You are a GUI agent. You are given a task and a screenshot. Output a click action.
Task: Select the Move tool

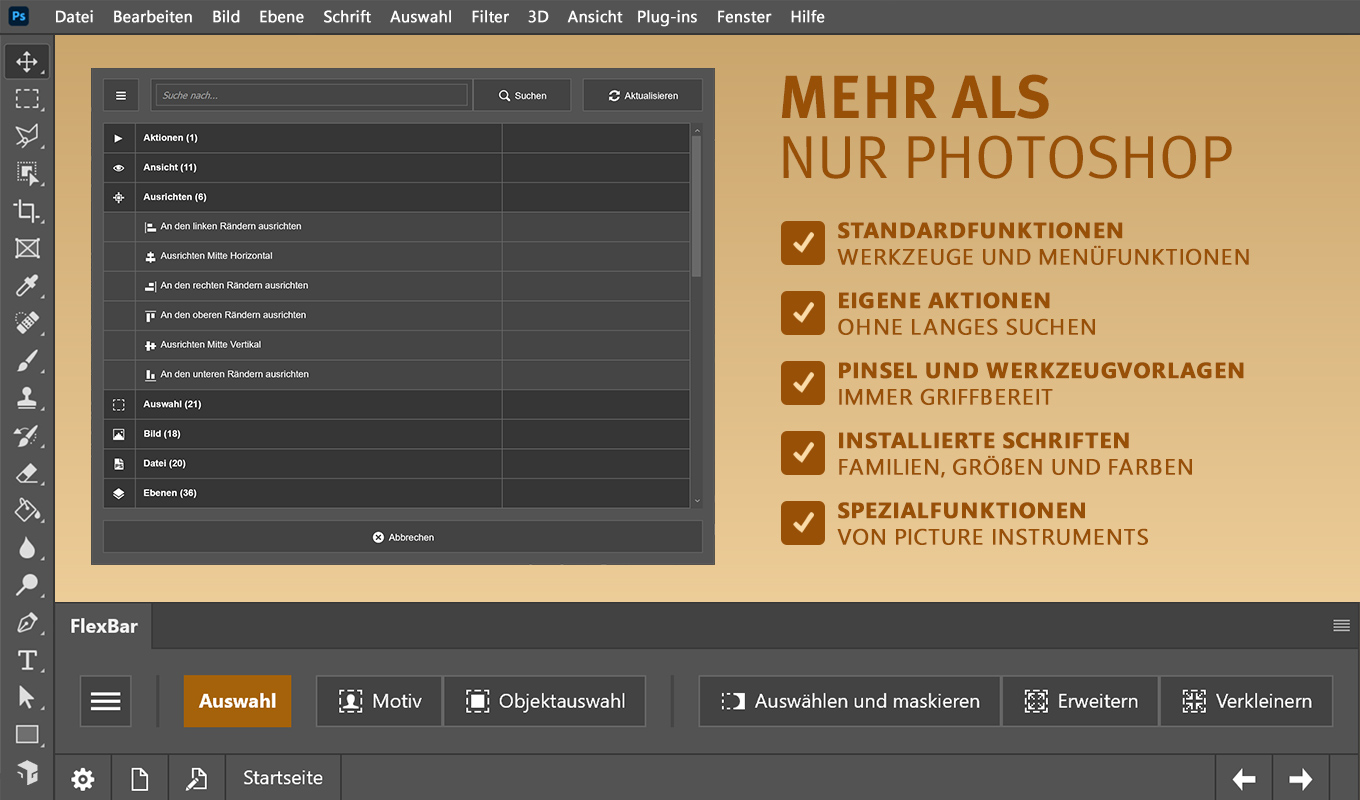tap(27, 61)
